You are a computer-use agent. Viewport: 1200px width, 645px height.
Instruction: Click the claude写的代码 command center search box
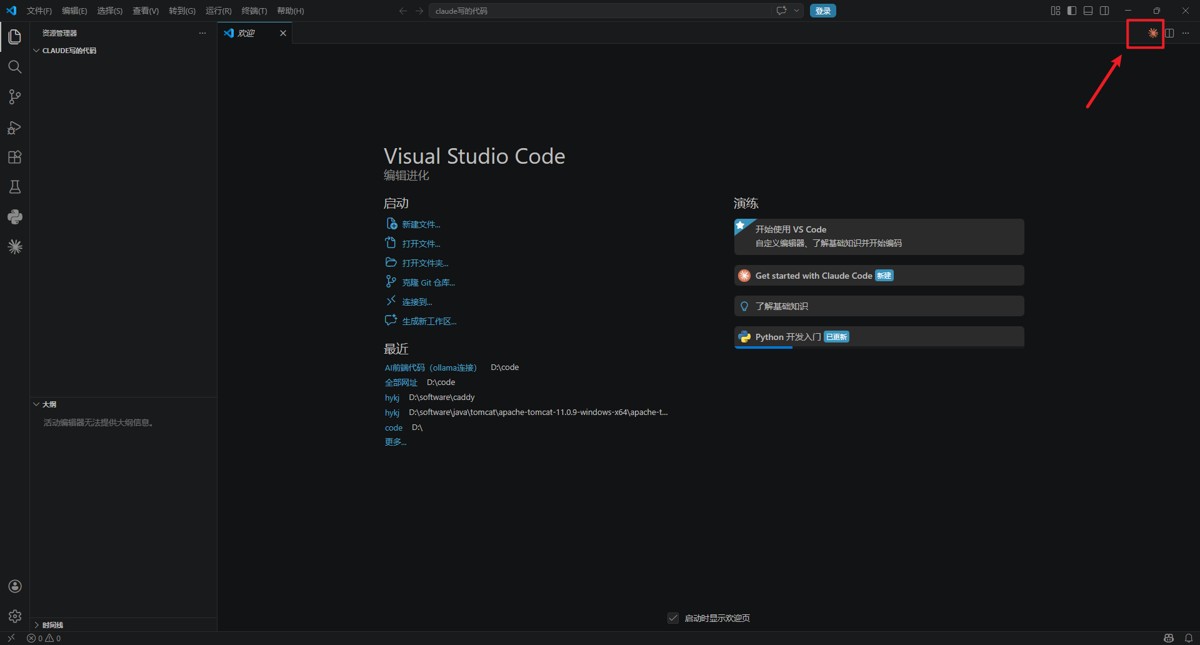point(600,11)
